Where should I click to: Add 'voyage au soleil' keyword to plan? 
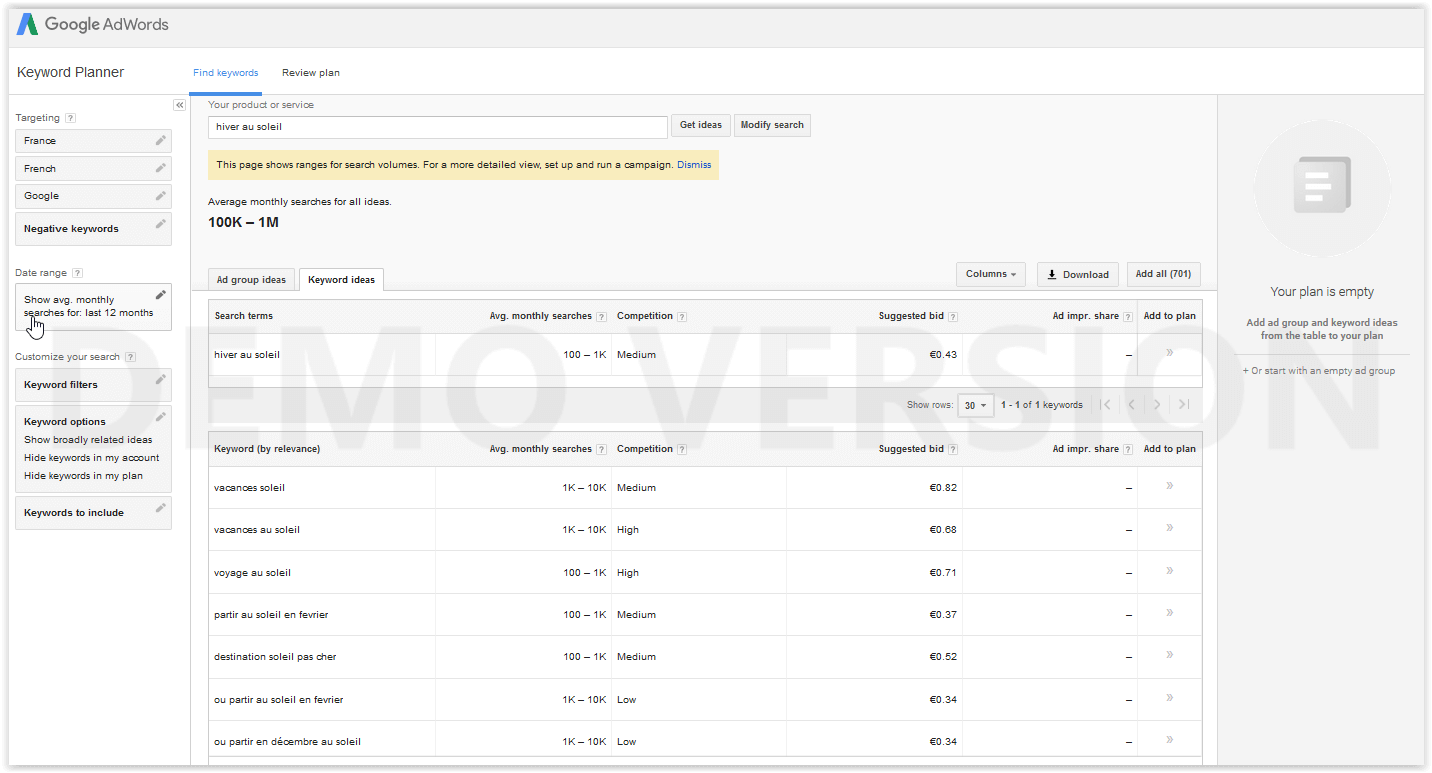pos(1169,571)
